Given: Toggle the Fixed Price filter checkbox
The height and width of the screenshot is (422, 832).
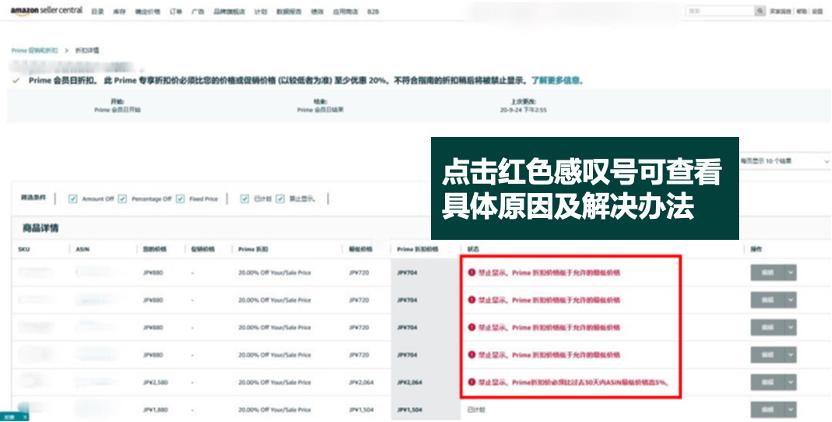Looking at the screenshot, I should pyautogui.click(x=180, y=198).
